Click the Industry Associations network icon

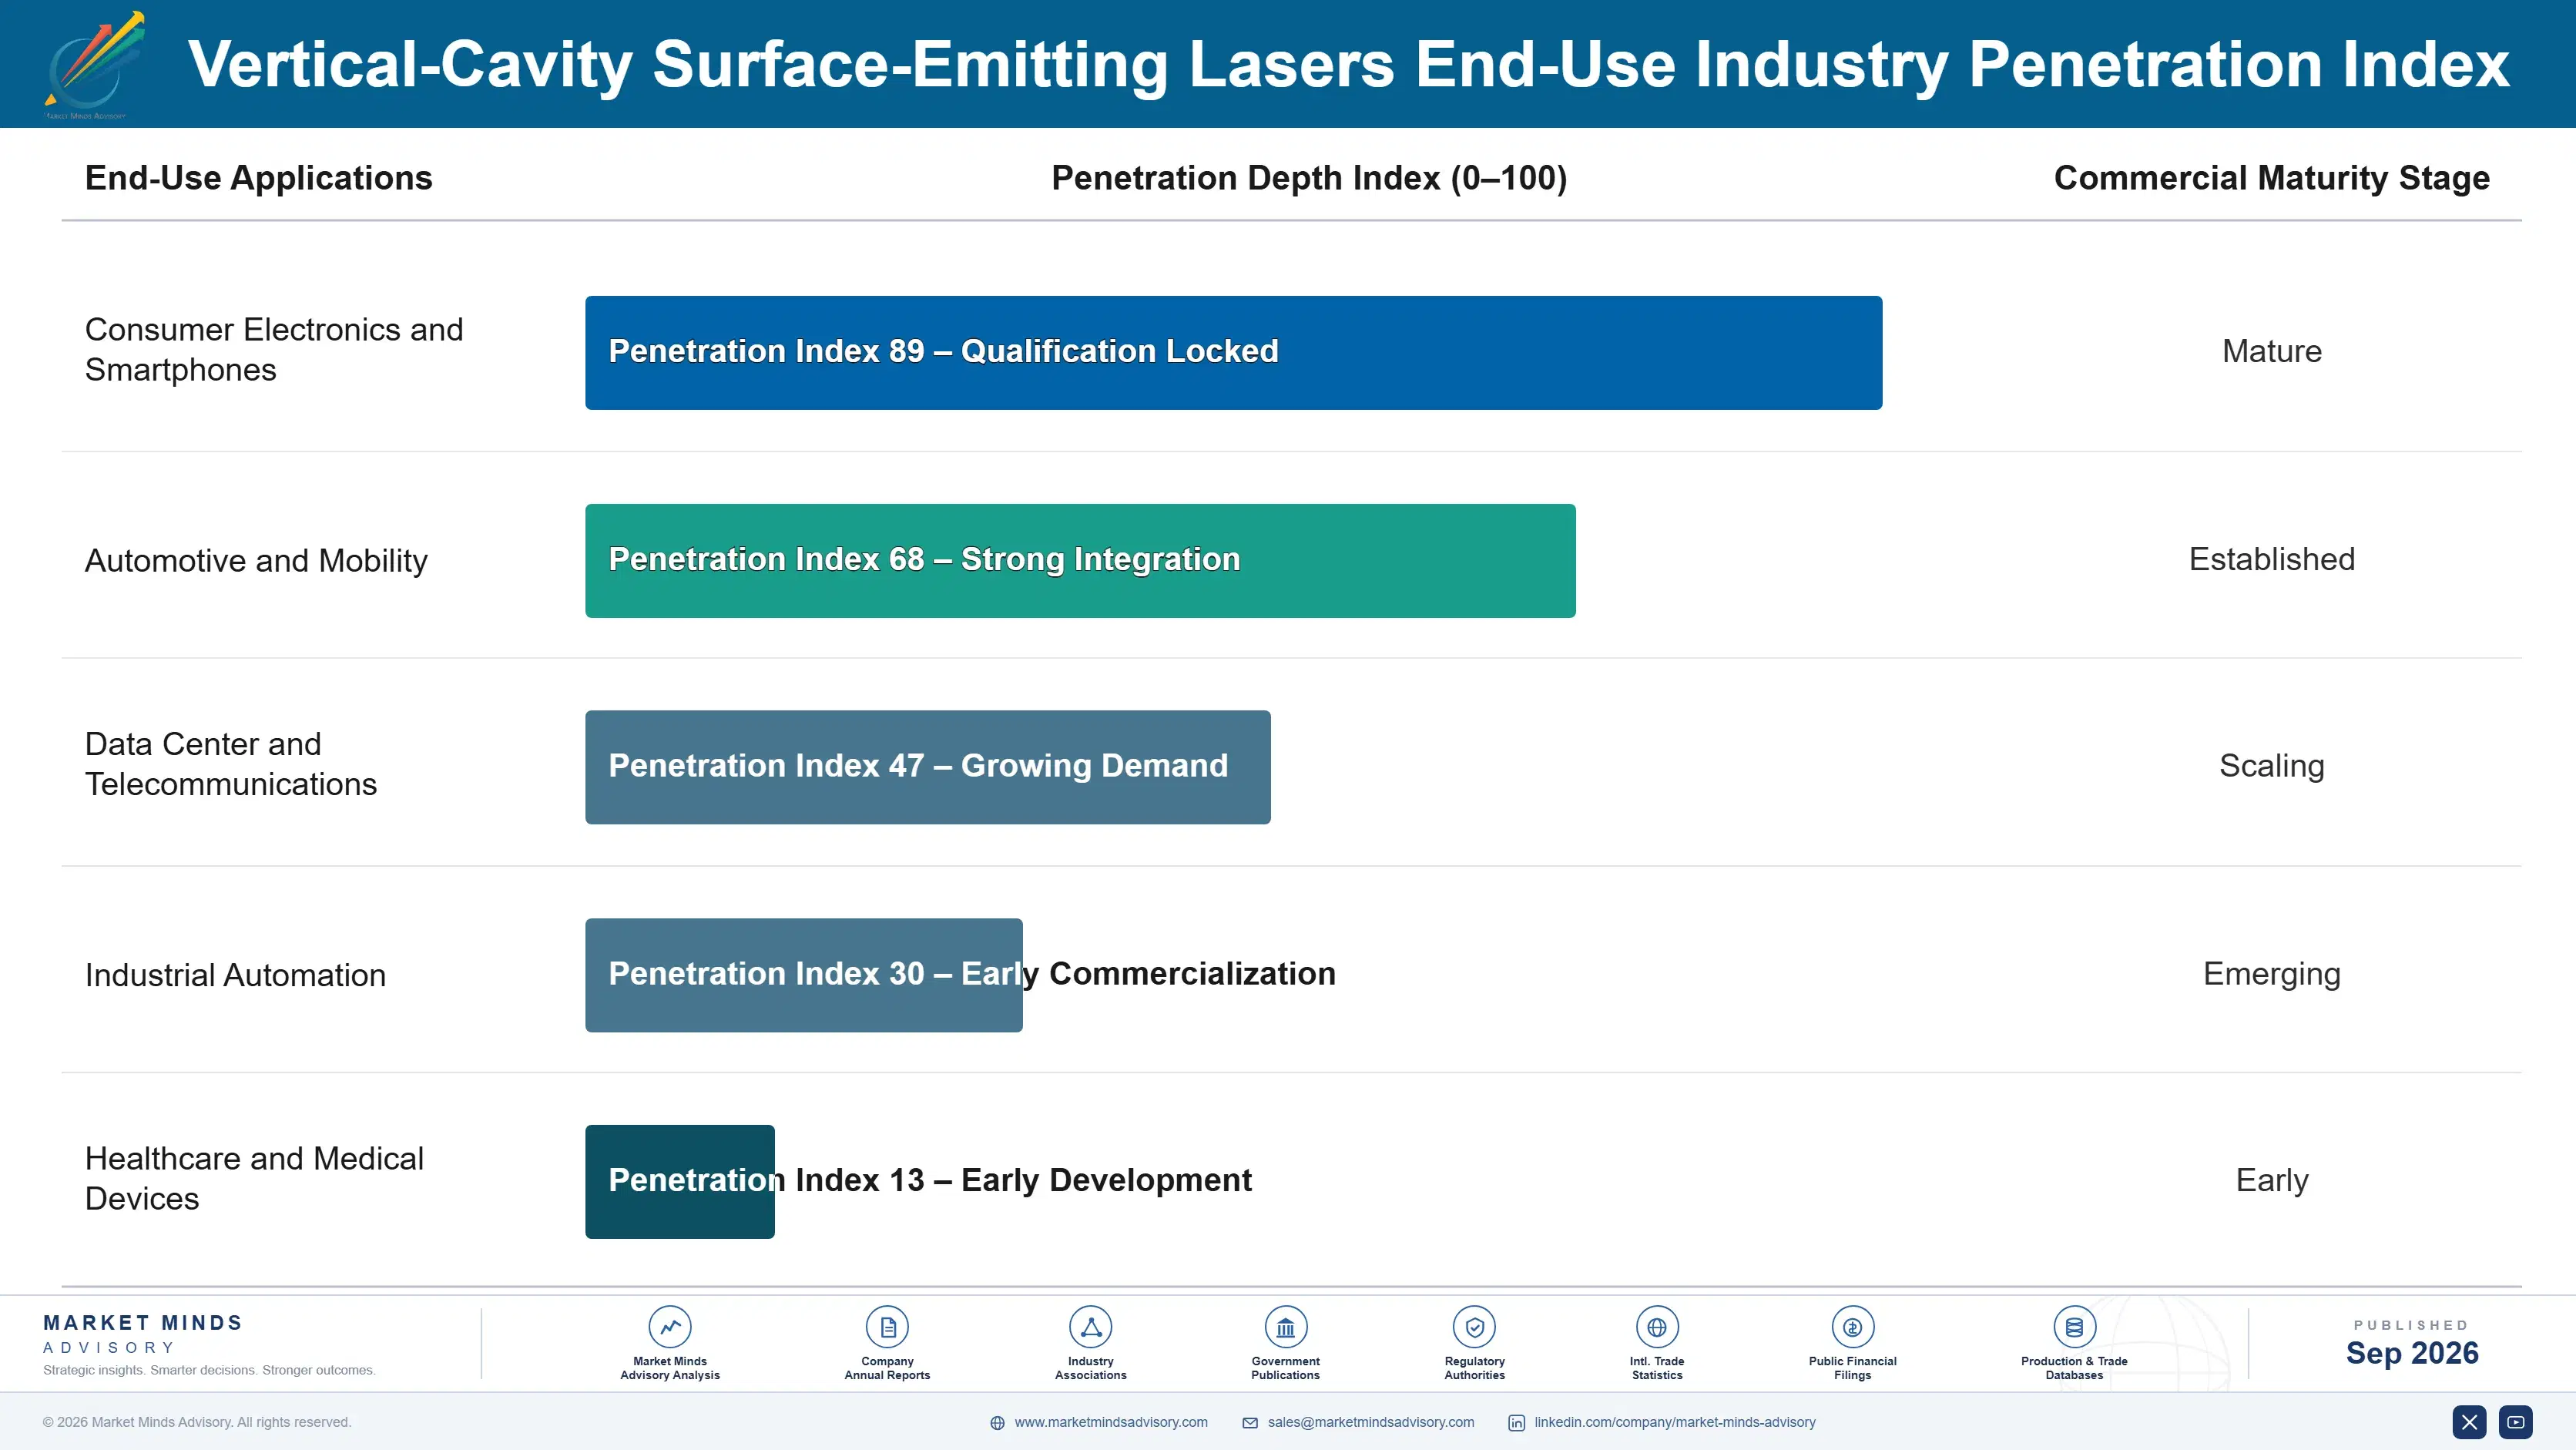1091,1327
